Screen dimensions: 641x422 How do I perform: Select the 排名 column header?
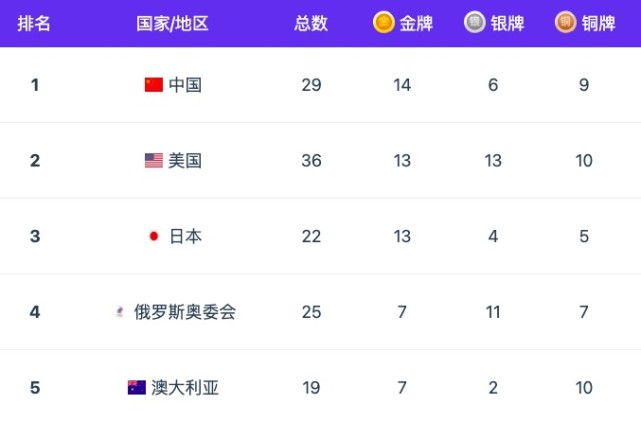point(34,24)
